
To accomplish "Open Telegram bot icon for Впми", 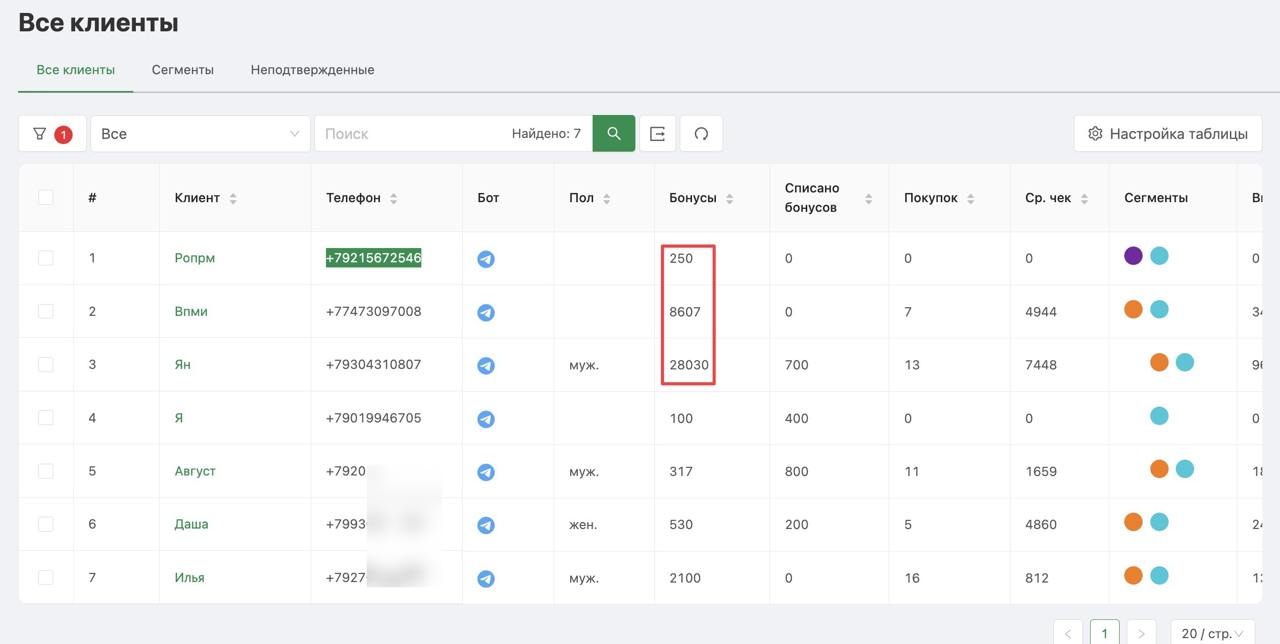I will point(486,312).
